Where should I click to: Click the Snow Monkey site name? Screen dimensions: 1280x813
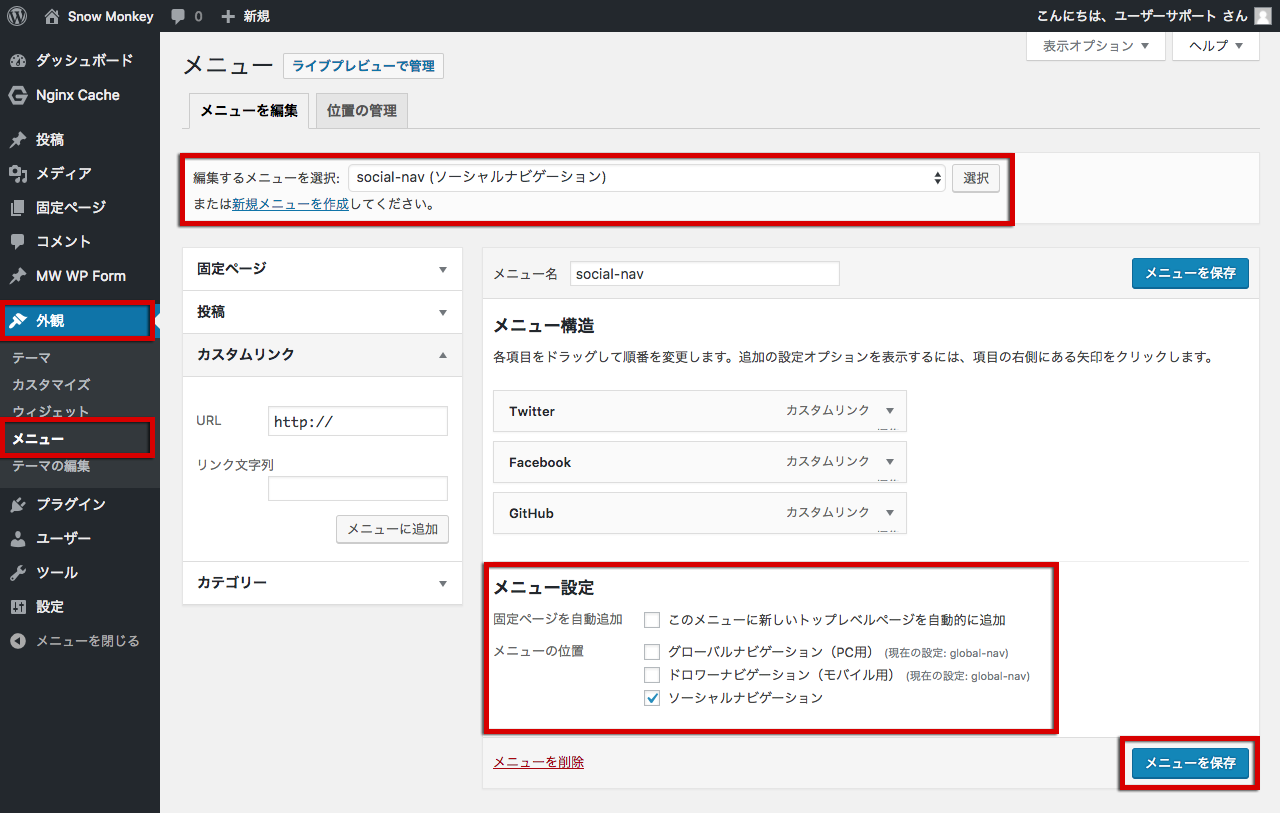[x=109, y=17]
